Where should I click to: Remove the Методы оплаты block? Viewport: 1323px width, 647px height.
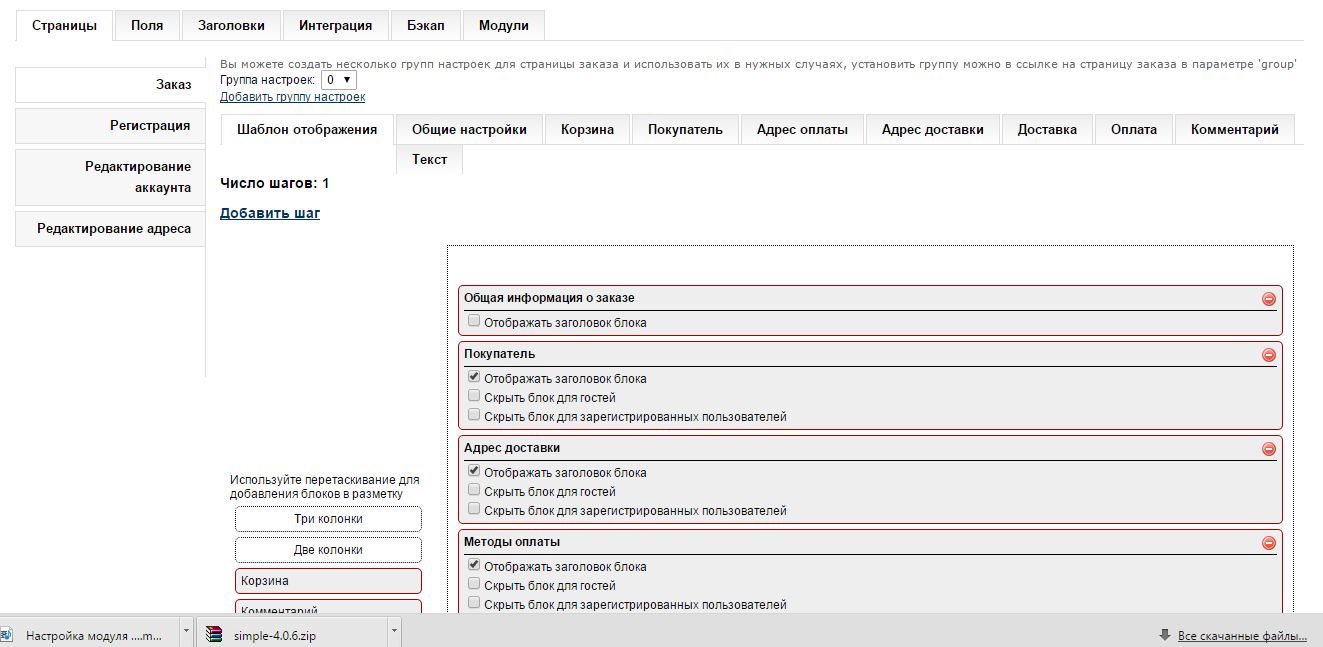[x=1268, y=543]
